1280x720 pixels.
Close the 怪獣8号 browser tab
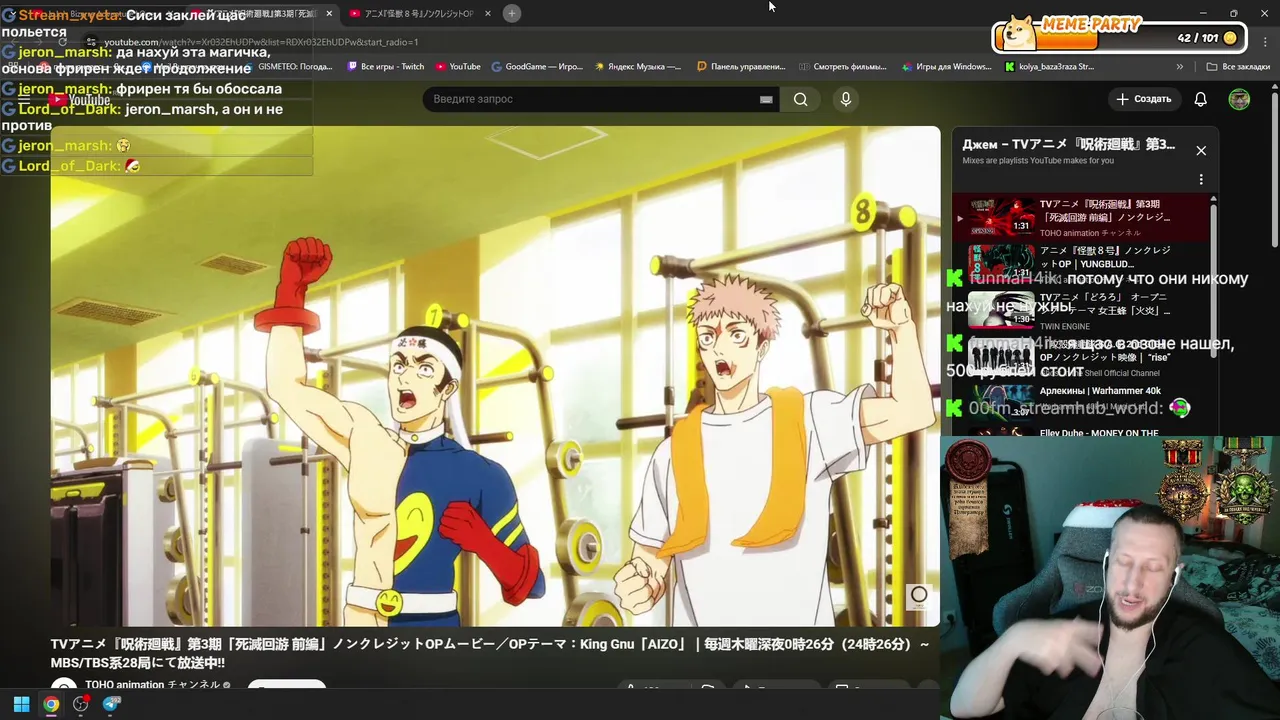pos(488,13)
